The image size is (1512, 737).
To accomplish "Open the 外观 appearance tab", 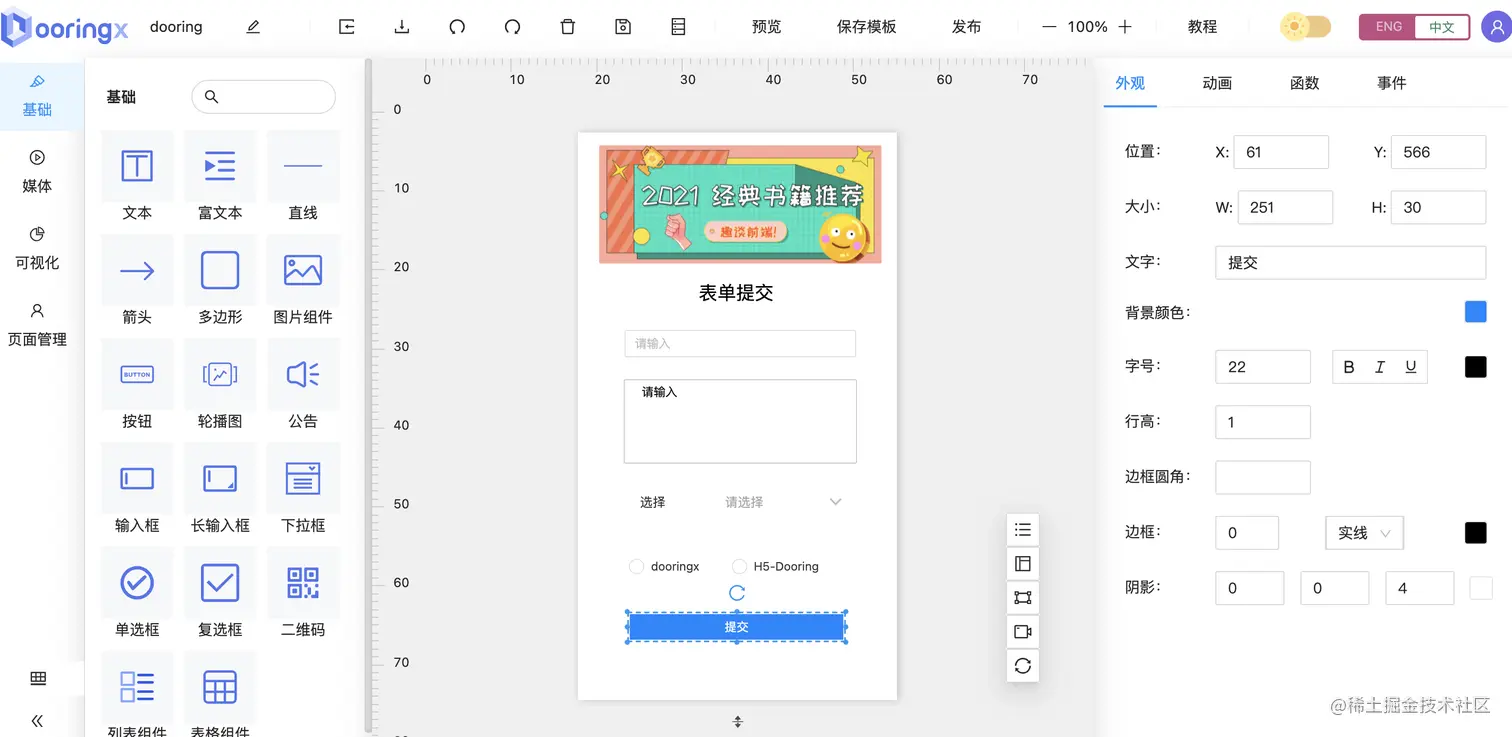I will [x=1130, y=83].
